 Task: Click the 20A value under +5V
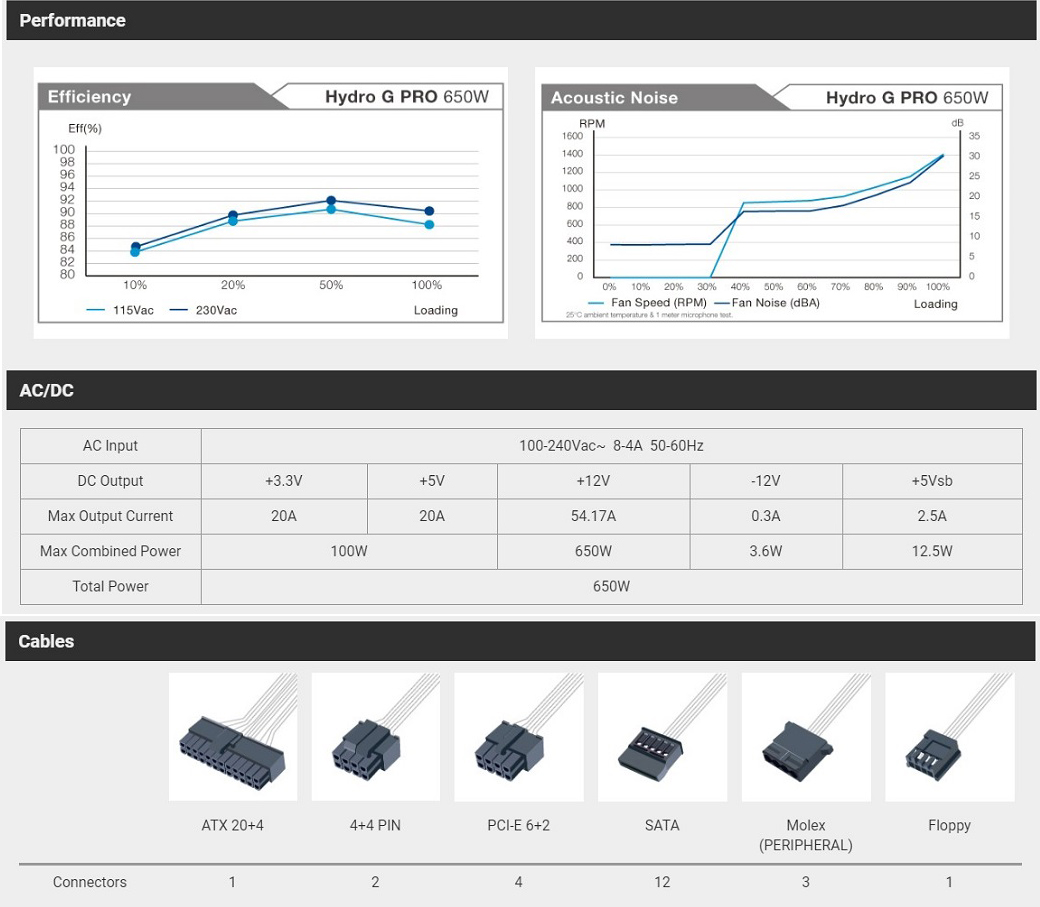[432, 516]
